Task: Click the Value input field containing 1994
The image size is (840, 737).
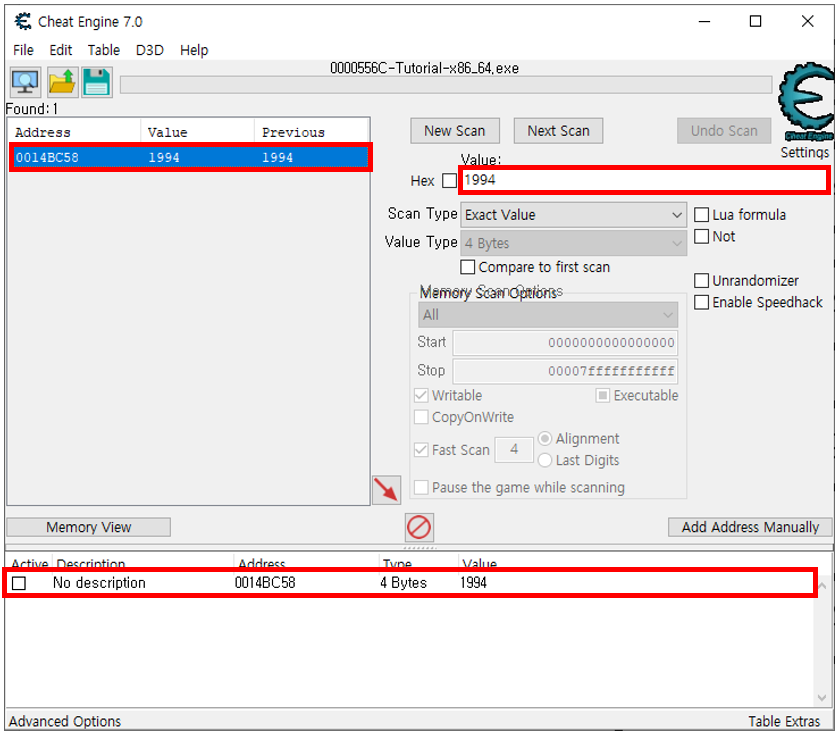Action: tap(644, 180)
